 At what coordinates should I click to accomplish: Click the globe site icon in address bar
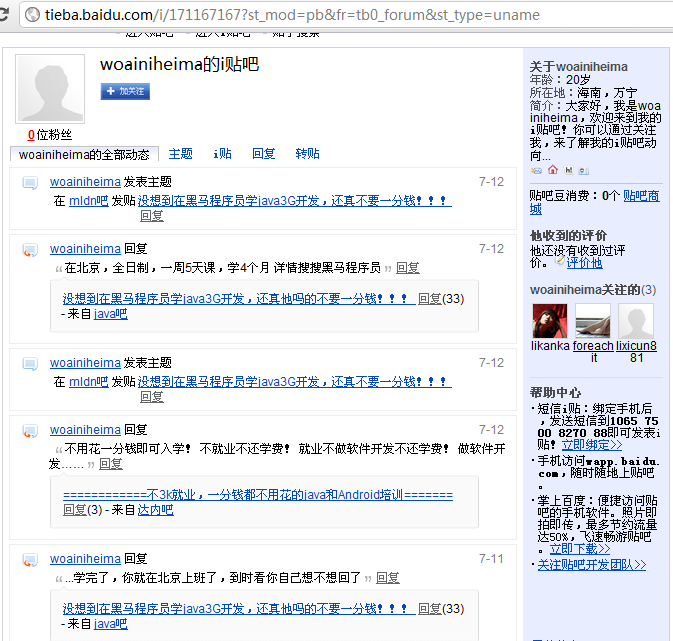[32, 15]
